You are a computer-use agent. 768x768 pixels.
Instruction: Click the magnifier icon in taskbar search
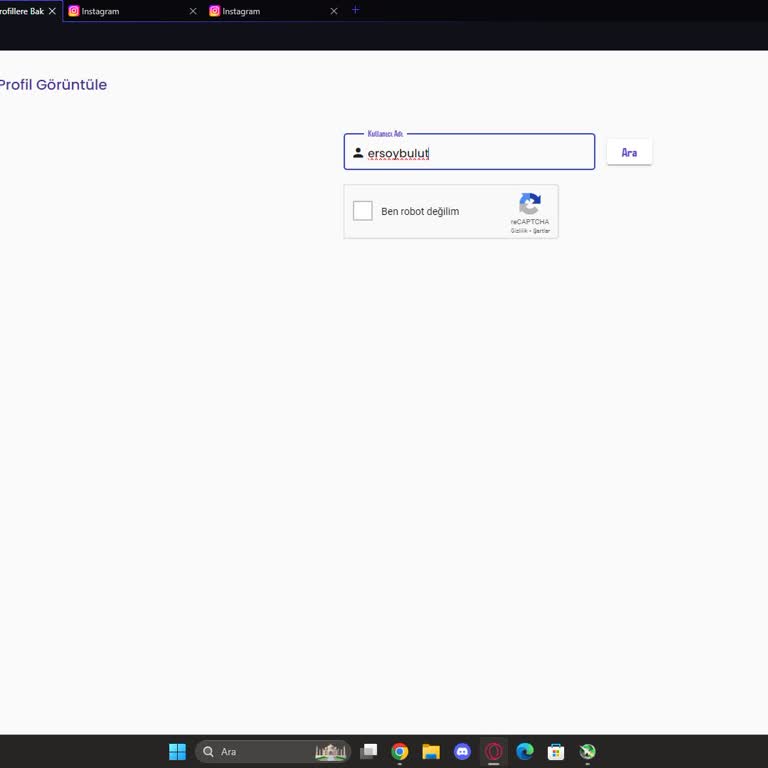[x=208, y=751]
